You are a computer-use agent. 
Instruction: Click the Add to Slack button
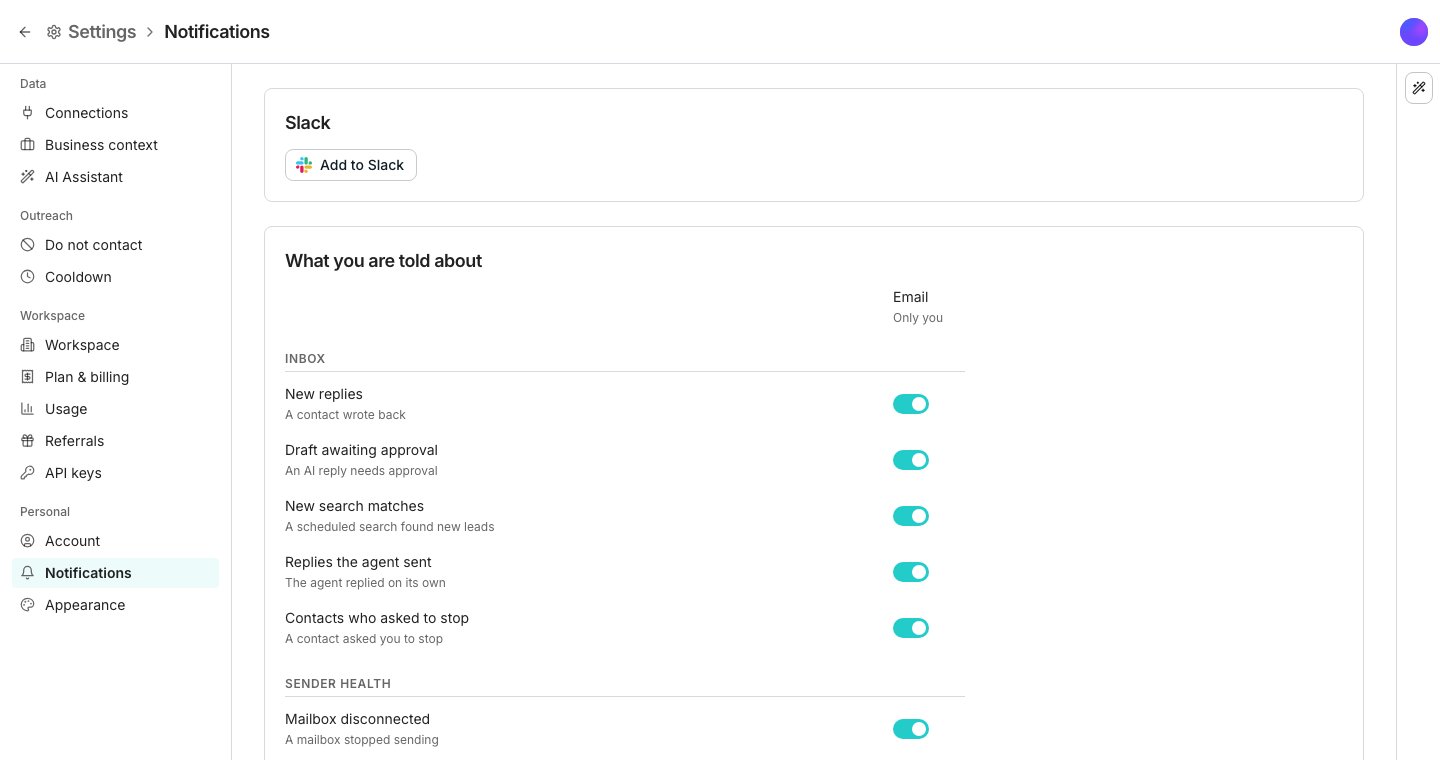[x=351, y=165]
